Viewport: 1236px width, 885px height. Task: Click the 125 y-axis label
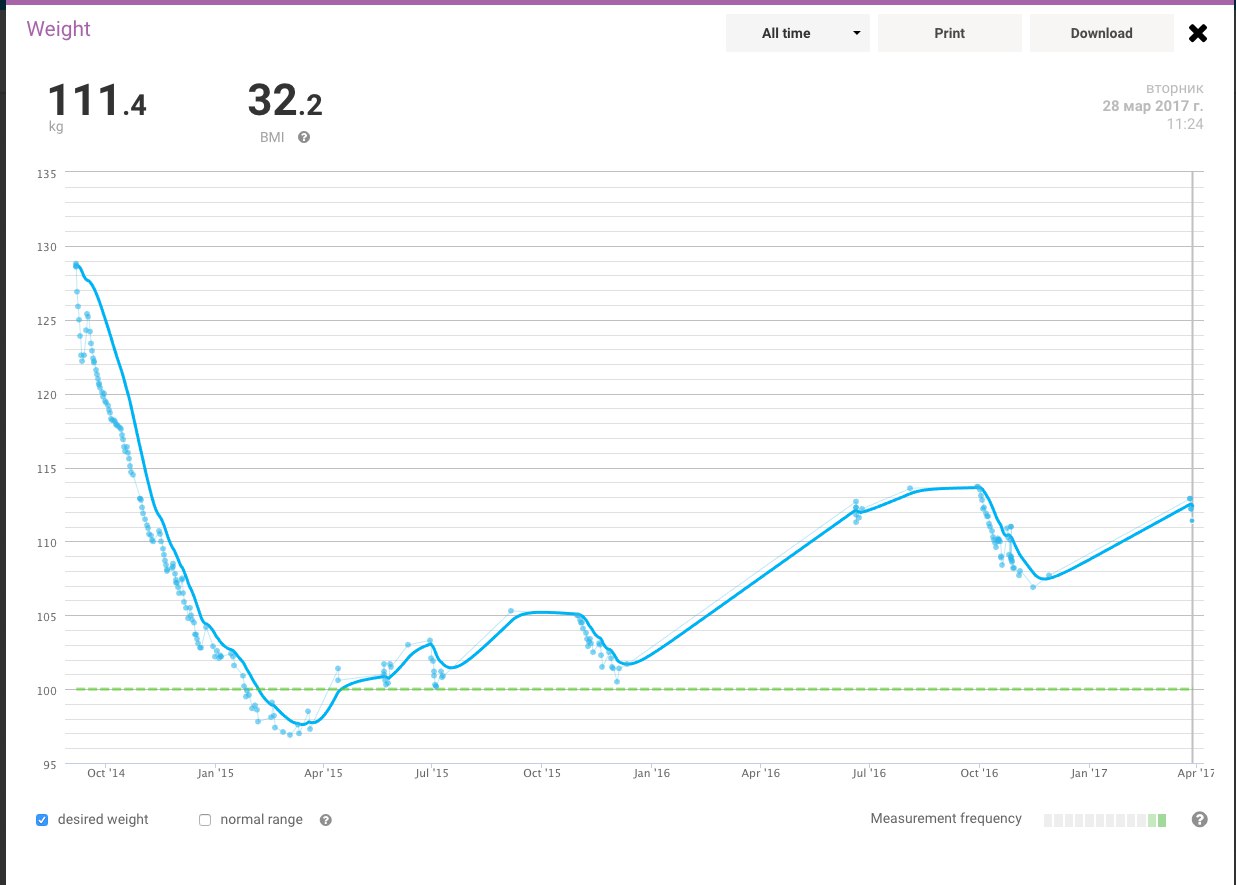[49, 321]
